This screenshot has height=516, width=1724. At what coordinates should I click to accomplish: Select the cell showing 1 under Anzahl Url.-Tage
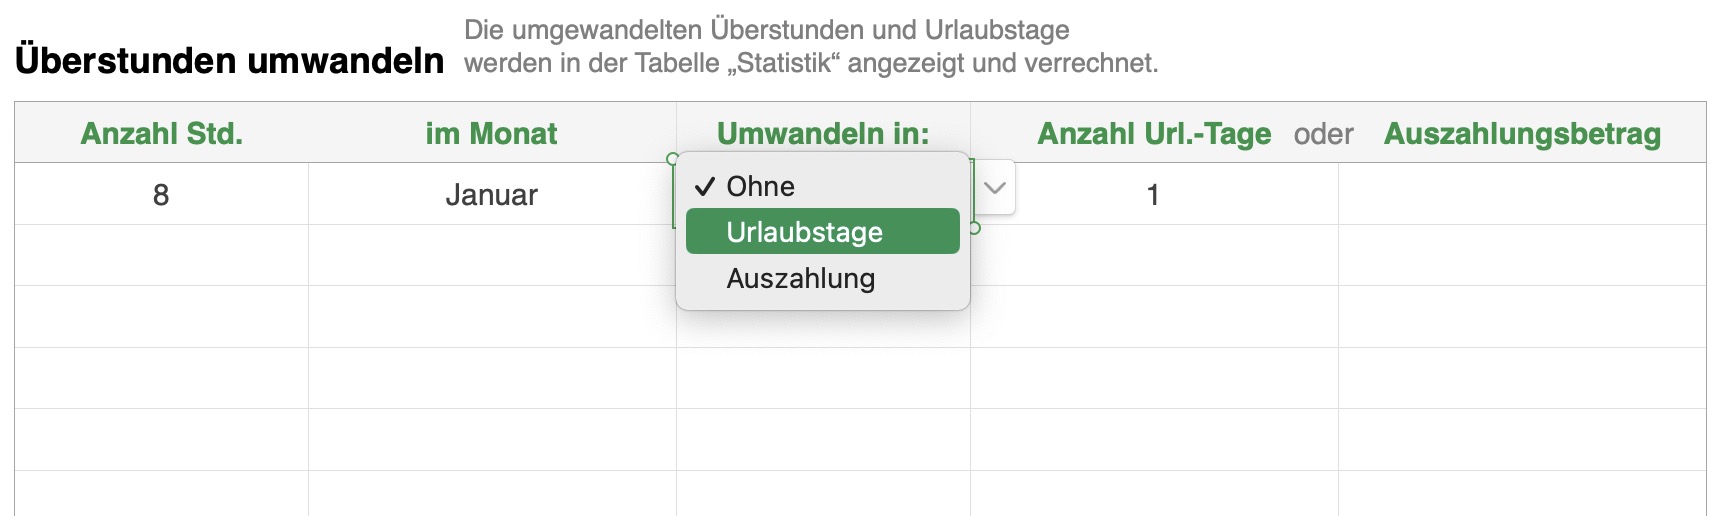1153,195
